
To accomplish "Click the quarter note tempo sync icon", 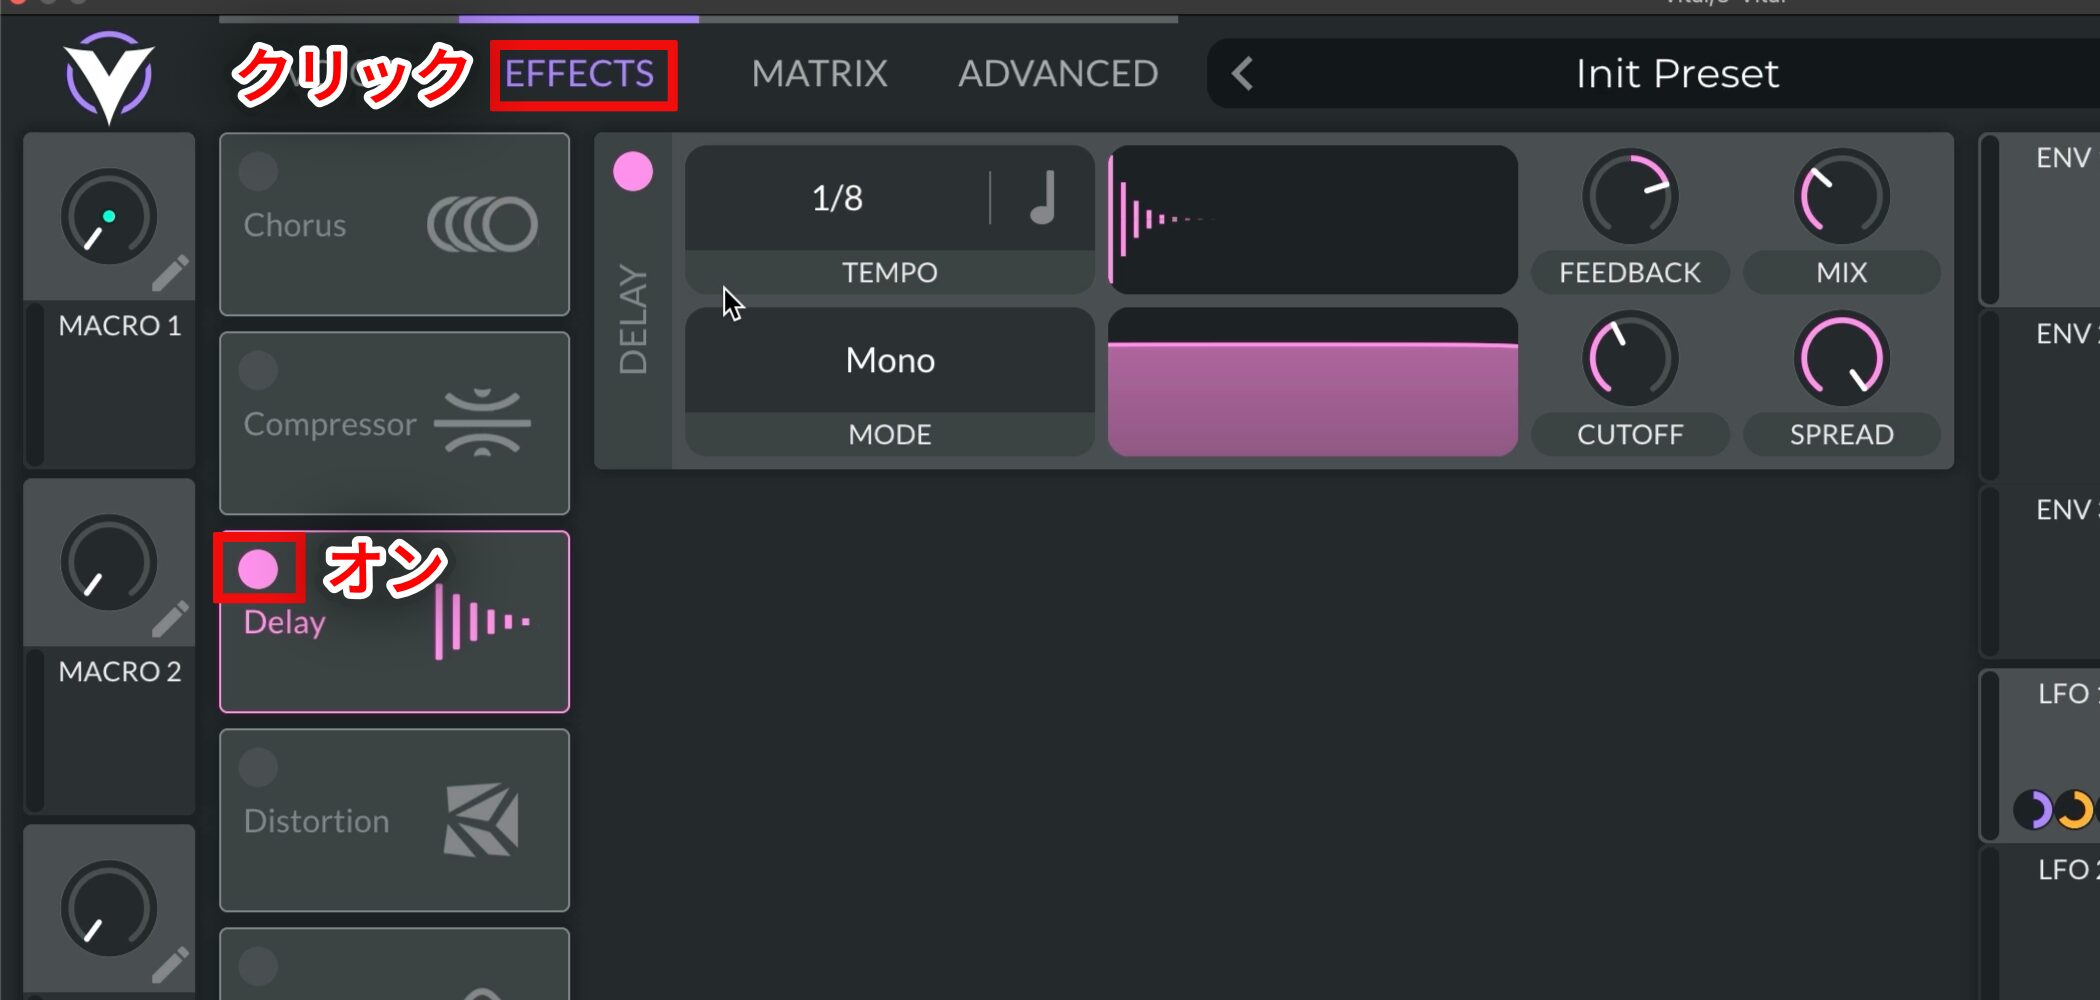I will [x=1043, y=197].
